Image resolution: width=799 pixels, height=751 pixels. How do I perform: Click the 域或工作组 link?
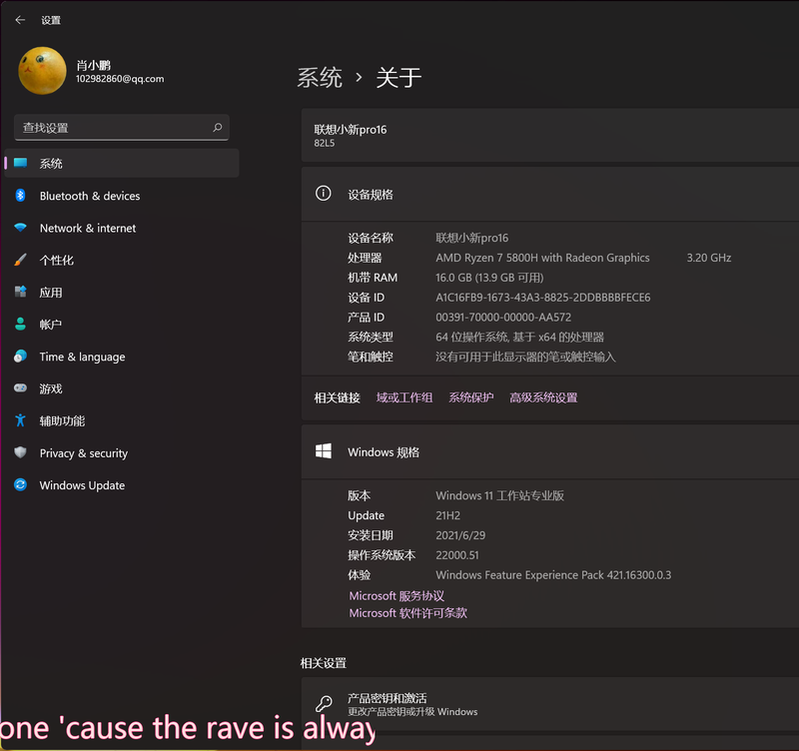pos(404,397)
